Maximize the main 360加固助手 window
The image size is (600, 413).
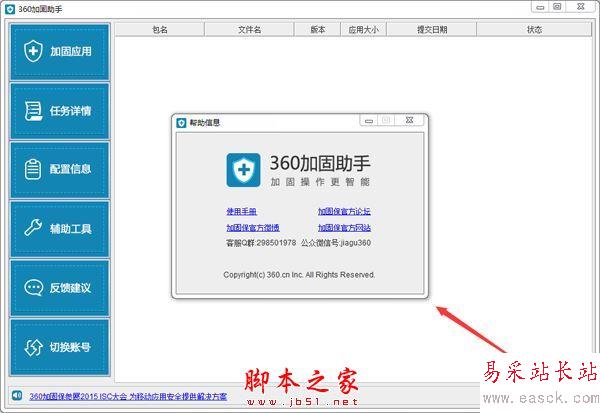tap(557, 7)
